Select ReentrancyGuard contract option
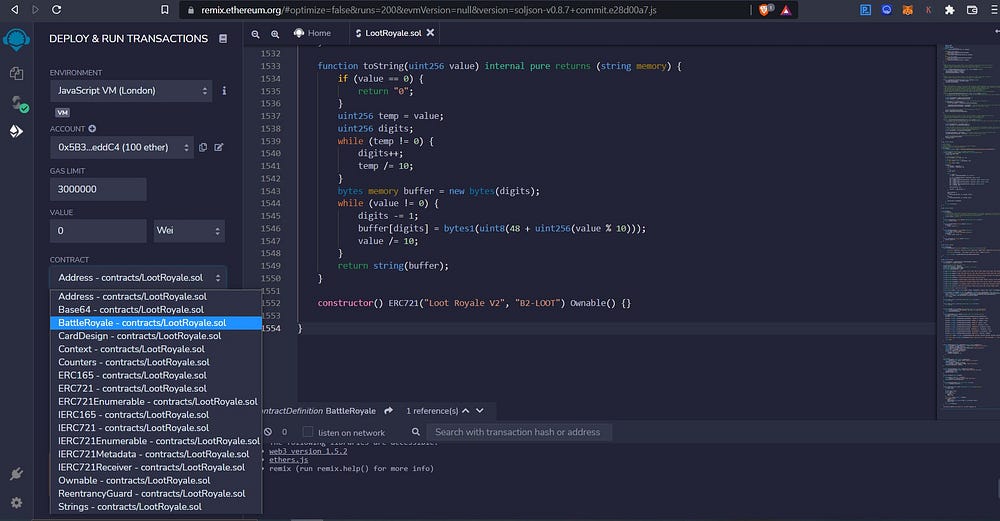 pyautogui.click(x=156, y=494)
